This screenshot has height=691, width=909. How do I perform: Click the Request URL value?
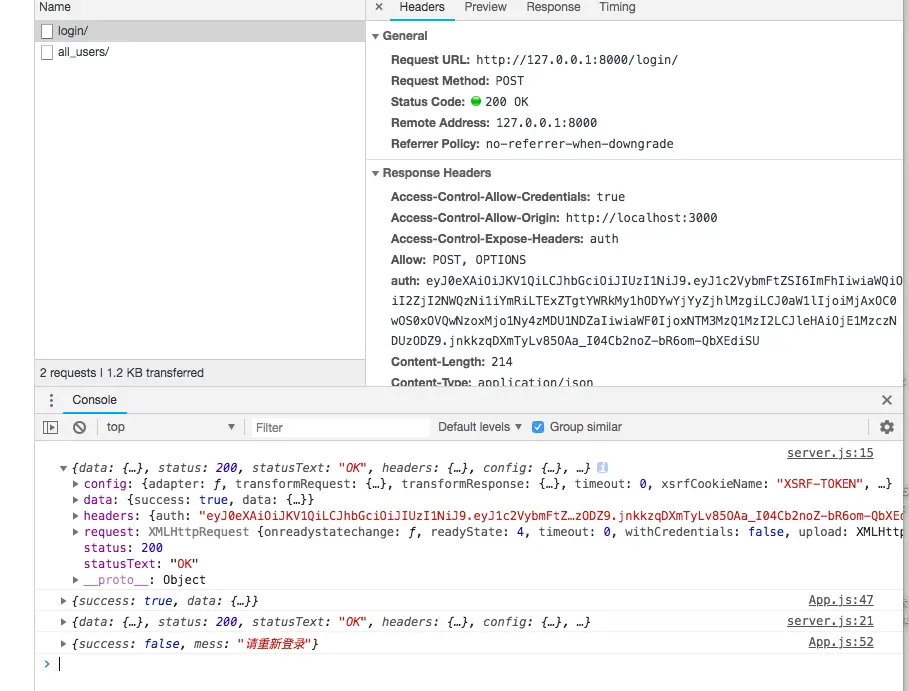pos(577,60)
